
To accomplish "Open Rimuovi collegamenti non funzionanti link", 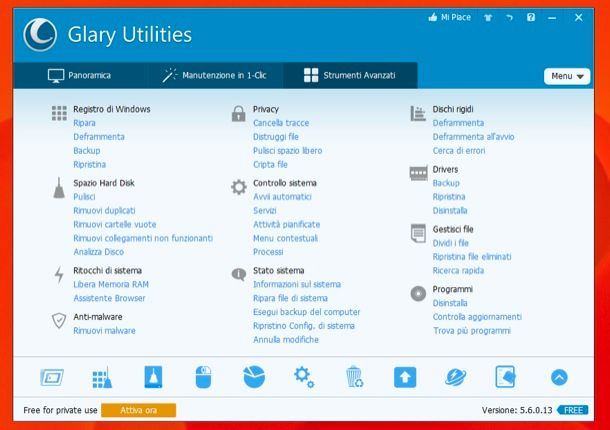I will [143, 238].
